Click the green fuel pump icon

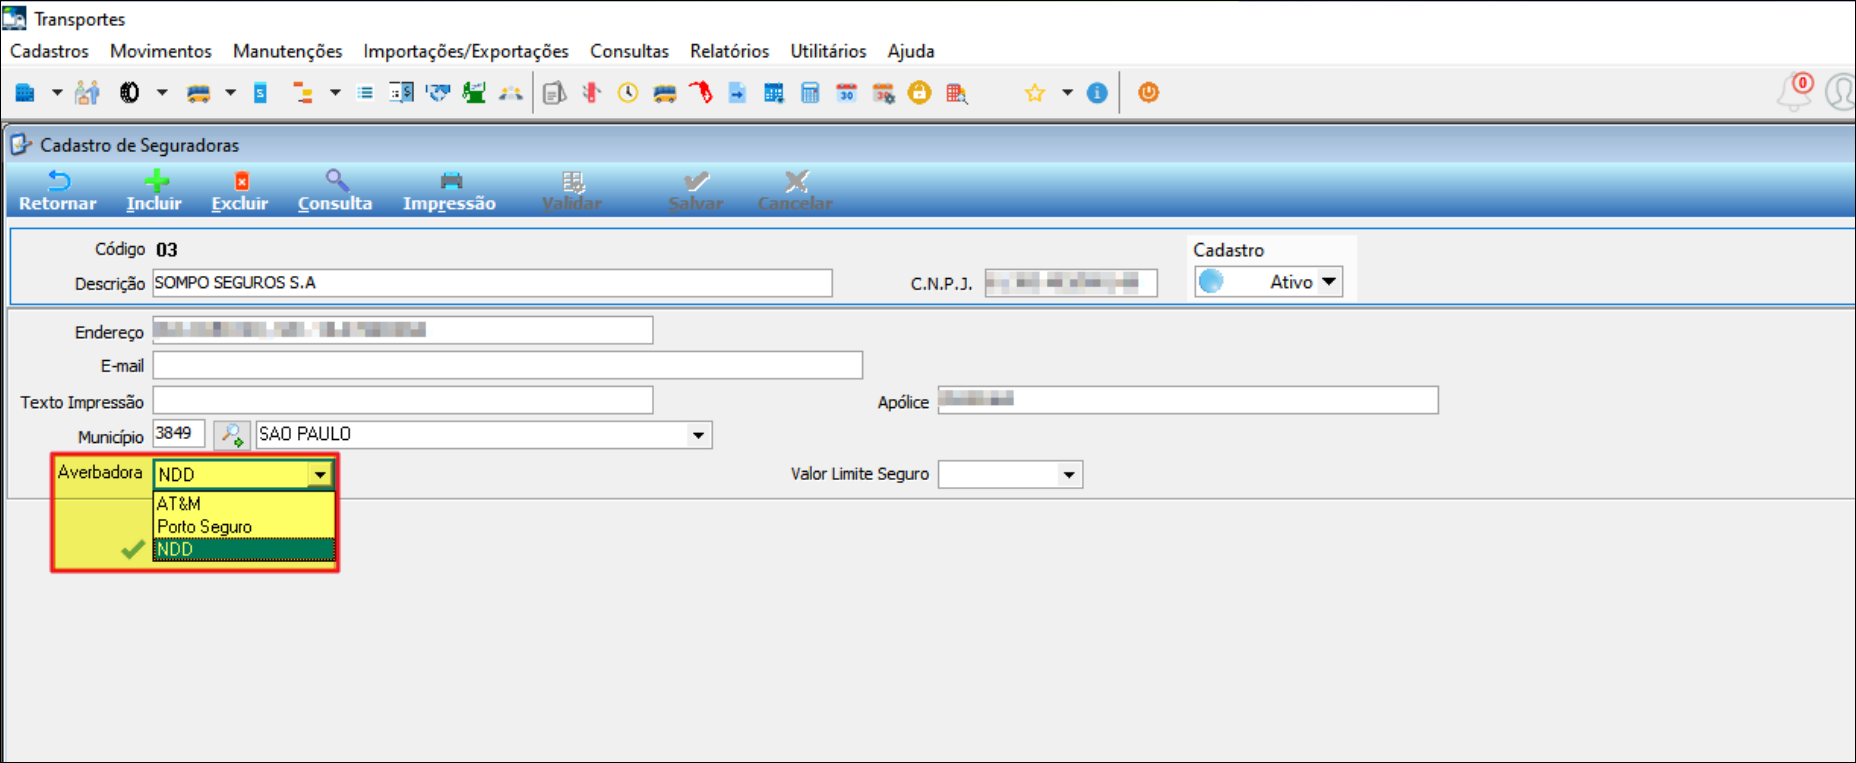[x=474, y=93]
